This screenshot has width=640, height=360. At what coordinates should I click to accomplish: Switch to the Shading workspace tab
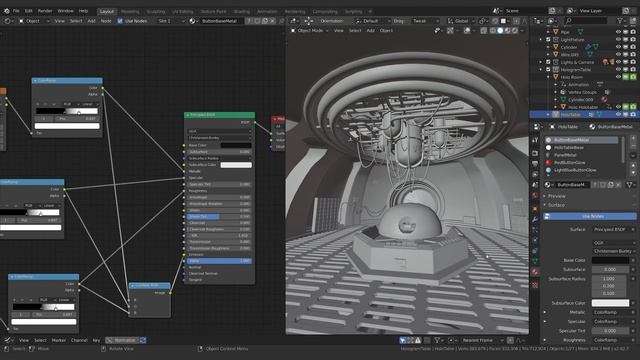(x=242, y=11)
